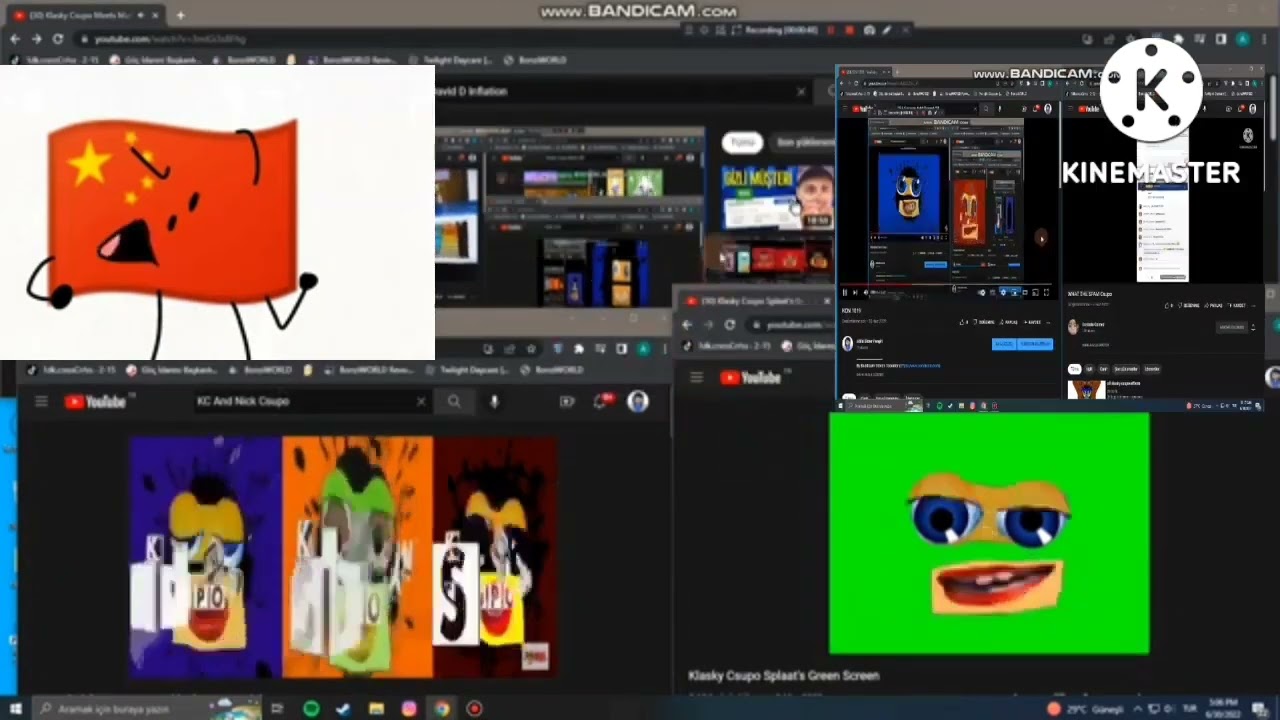Image resolution: width=1280 pixels, height=720 pixels.
Task: Open Instagram from the taskbar
Action: pos(409,709)
